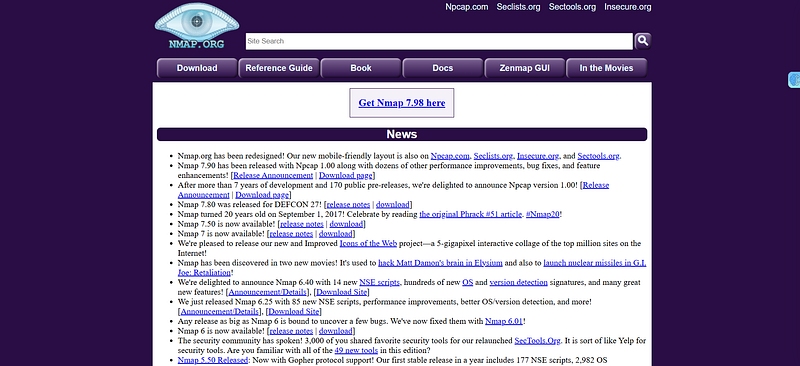Screen dimensions: 800x366
Task: Click the Nmap.org eye logo
Action: [x=196, y=26]
